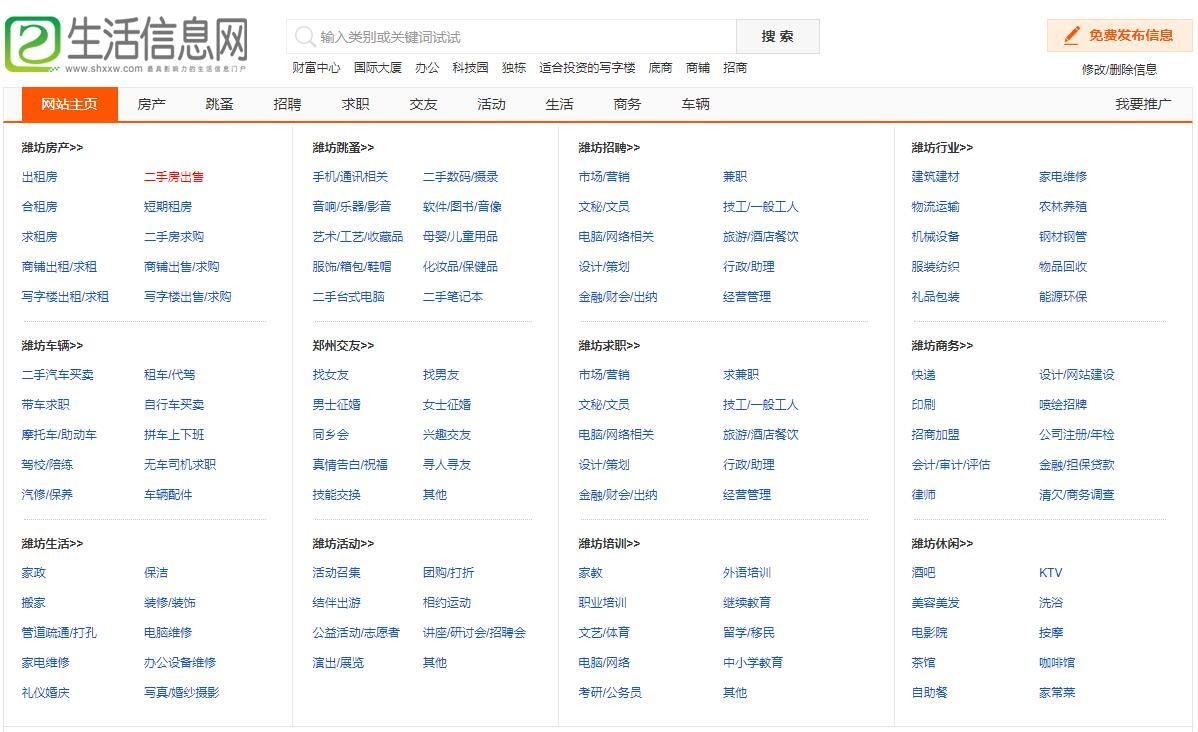Open the 外语培训 link
This screenshot has height=732, width=1198.
pyautogui.click(x=746, y=572)
